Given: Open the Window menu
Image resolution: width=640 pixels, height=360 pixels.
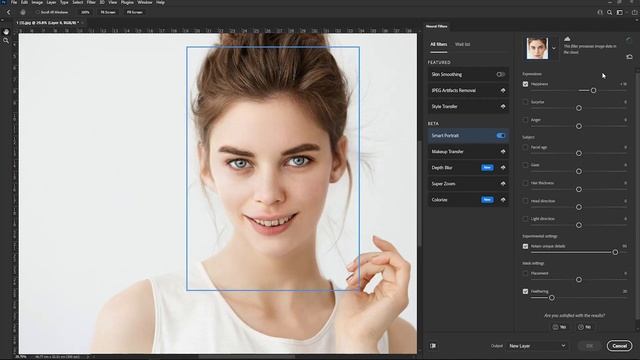Looking at the screenshot, I should 144,2.
